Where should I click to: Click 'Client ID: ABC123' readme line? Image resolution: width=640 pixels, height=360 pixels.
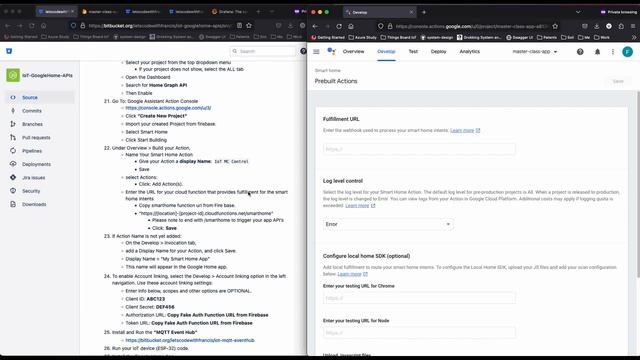(145, 299)
